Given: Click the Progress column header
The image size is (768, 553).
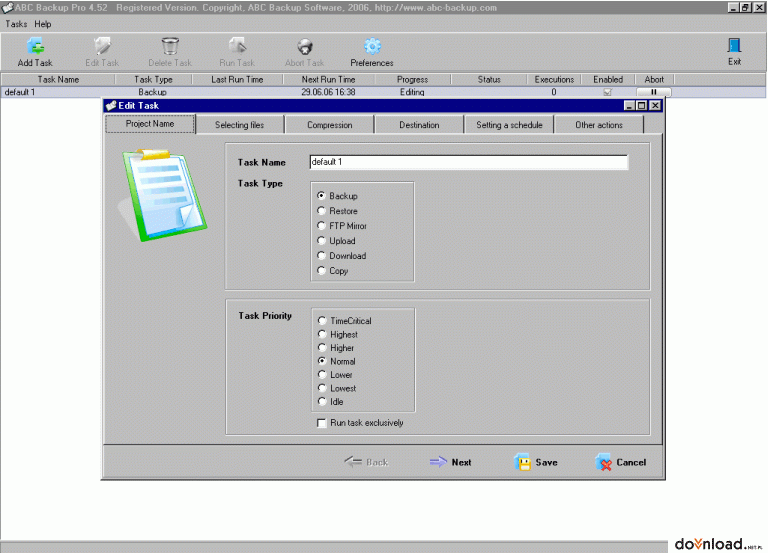Looking at the screenshot, I should click(x=412, y=79).
